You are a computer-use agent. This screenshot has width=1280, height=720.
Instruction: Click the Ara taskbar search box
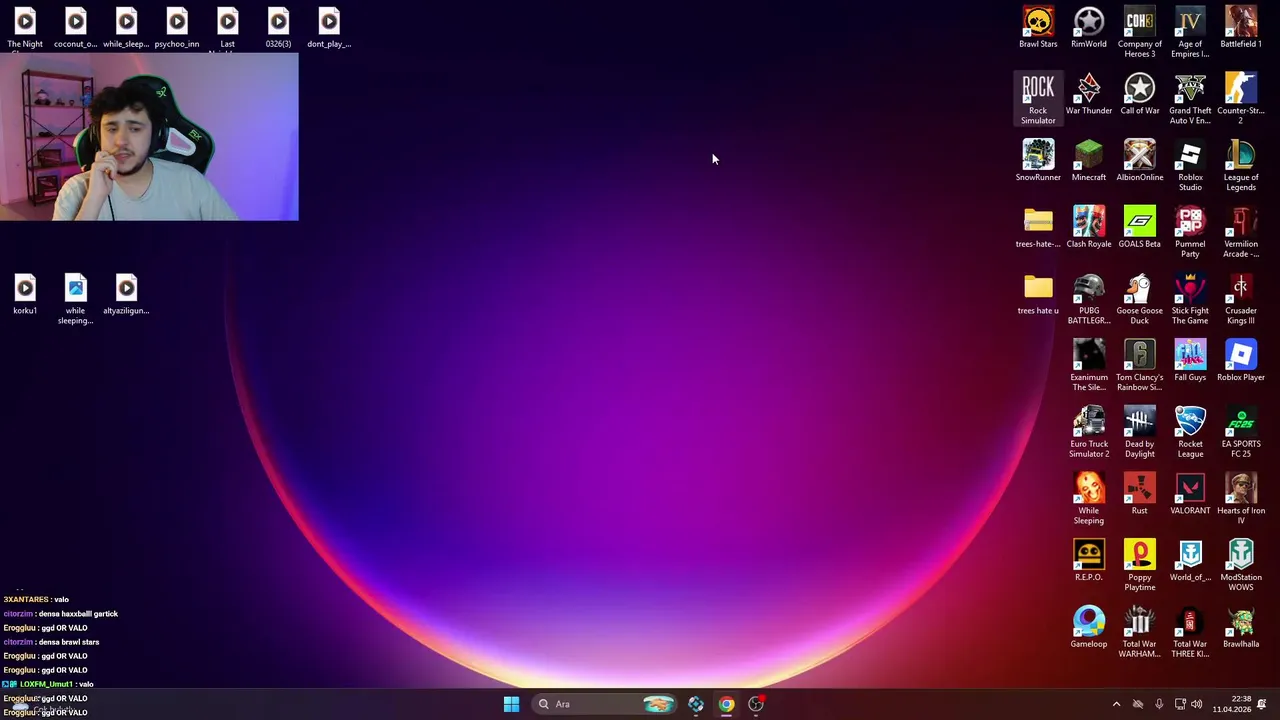[604, 704]
